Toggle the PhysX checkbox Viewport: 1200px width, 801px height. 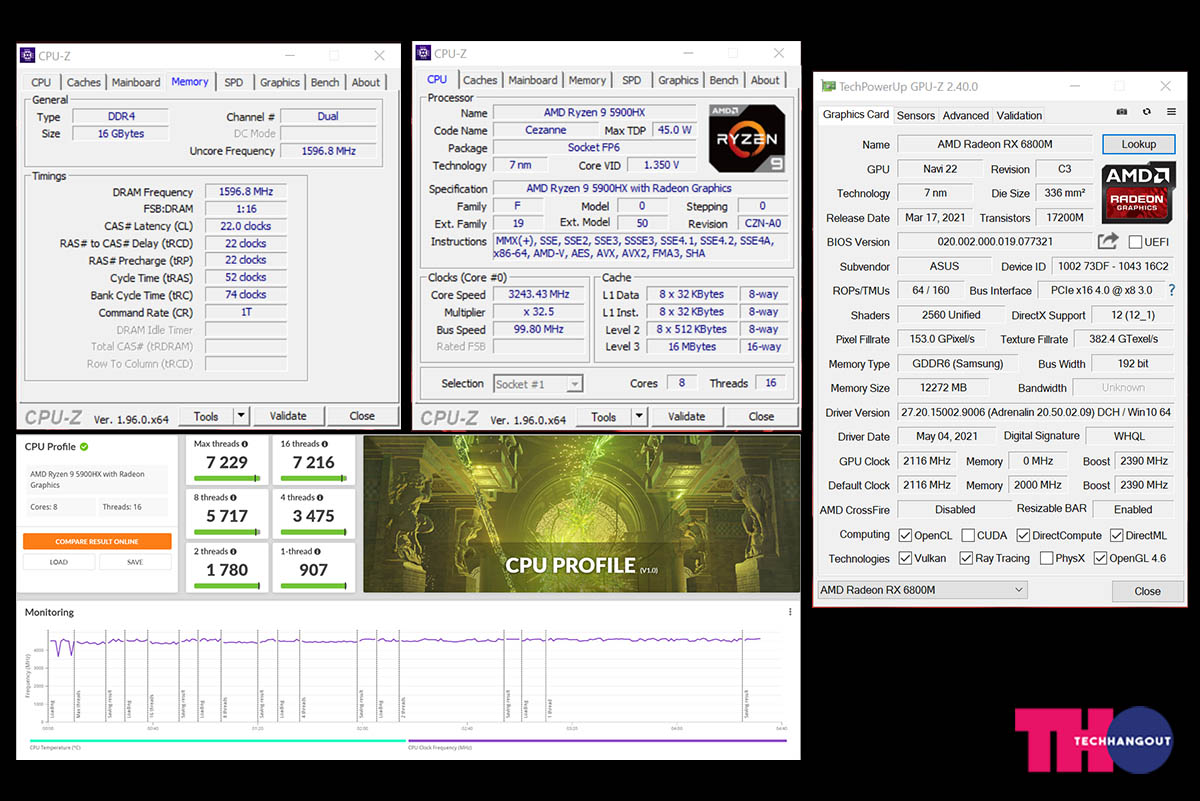(1046, 559)
